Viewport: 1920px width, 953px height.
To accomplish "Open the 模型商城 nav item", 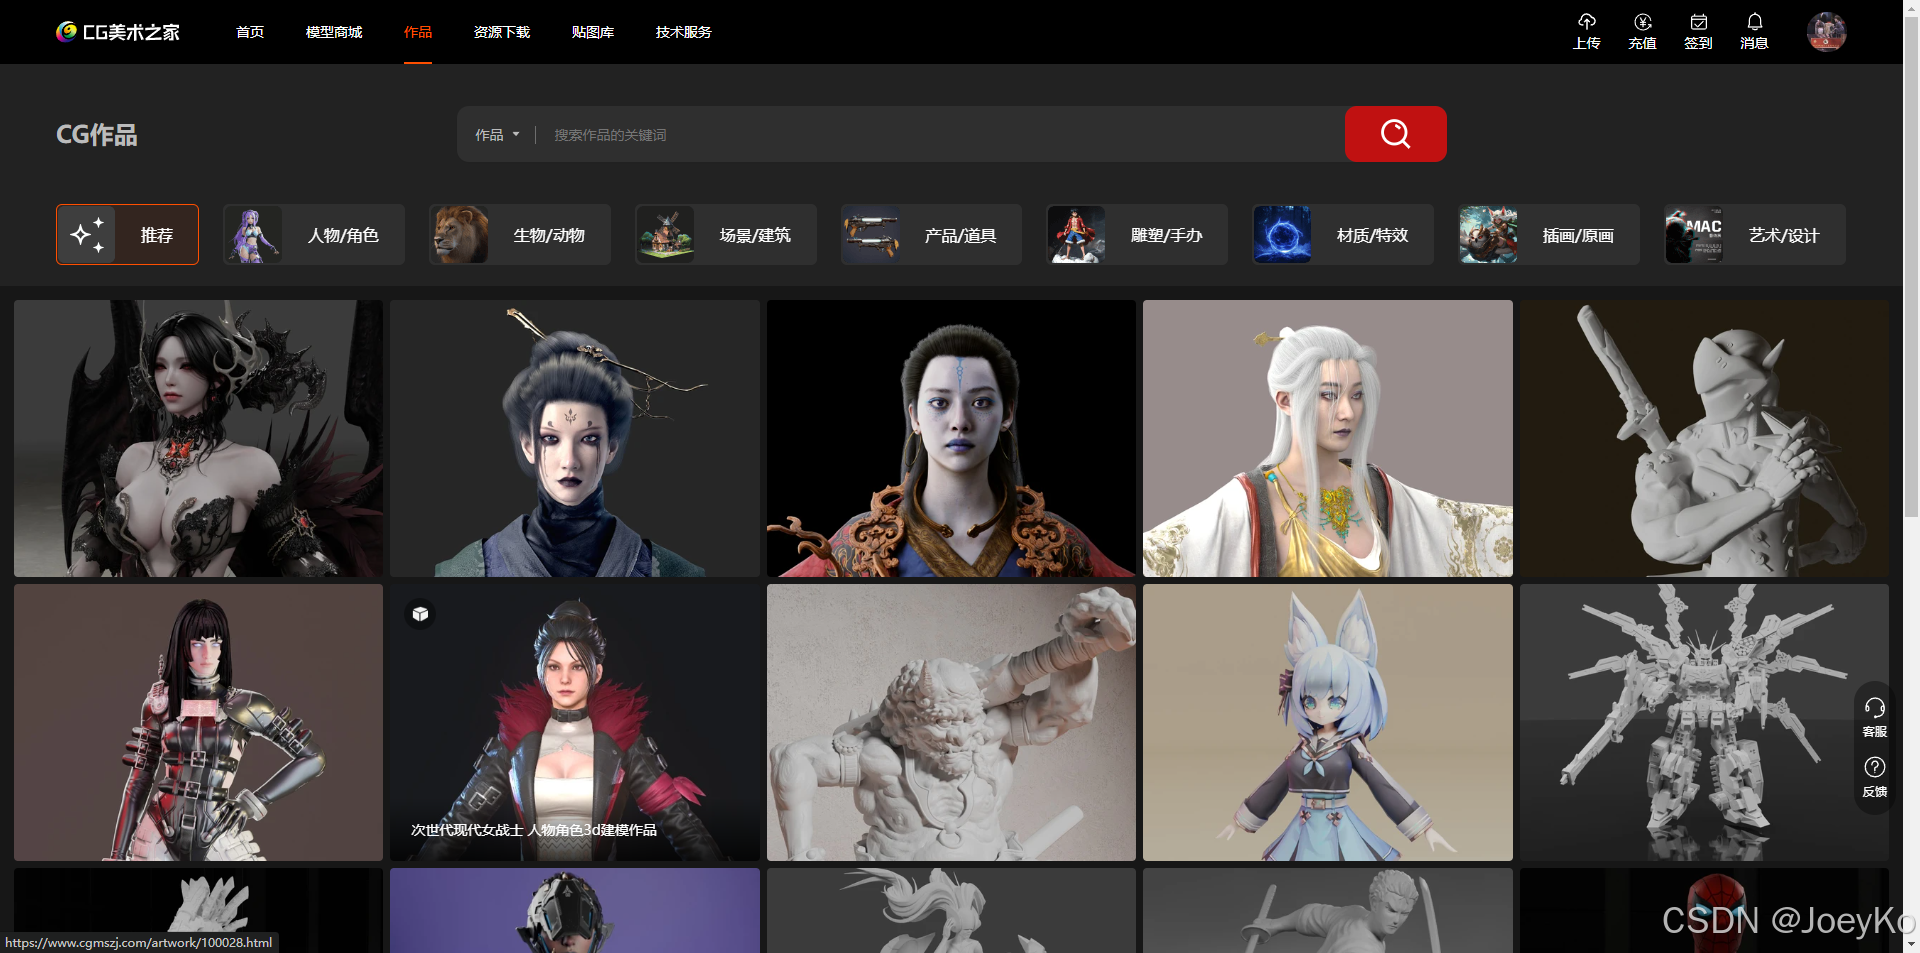I will [334, 32].
